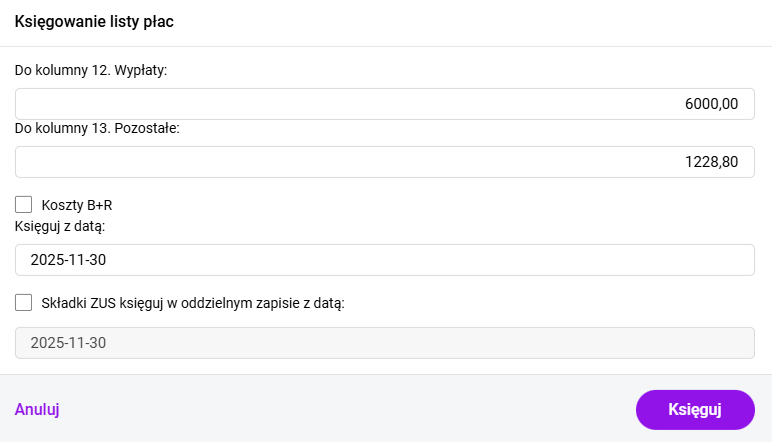
Task: Click the "Księguj z datą:" label
Action: [x=60, y=226]
